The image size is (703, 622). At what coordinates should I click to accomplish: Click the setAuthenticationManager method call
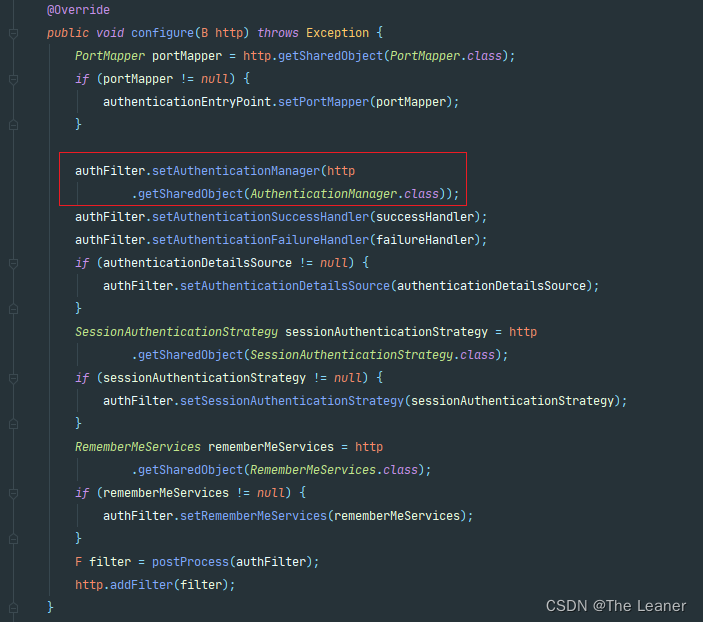236,171
